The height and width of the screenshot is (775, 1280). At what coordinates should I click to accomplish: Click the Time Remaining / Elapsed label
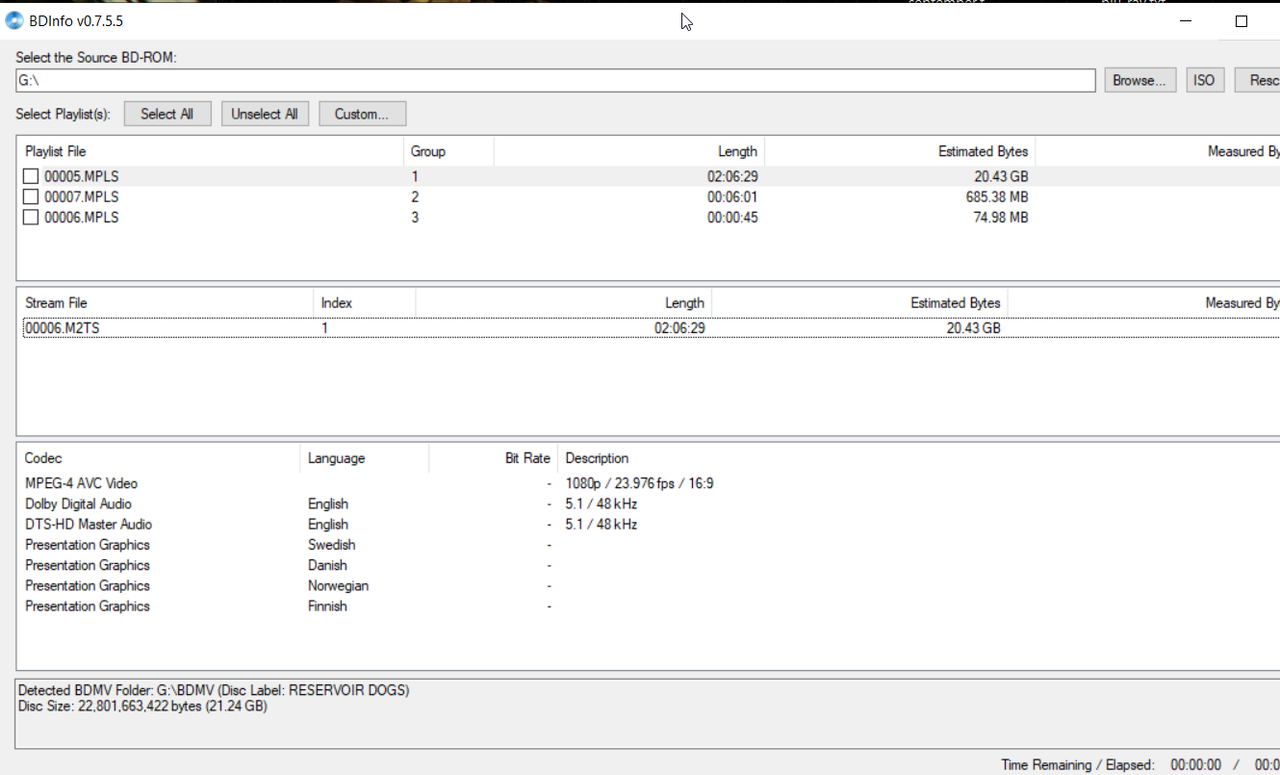point(1077,765)
